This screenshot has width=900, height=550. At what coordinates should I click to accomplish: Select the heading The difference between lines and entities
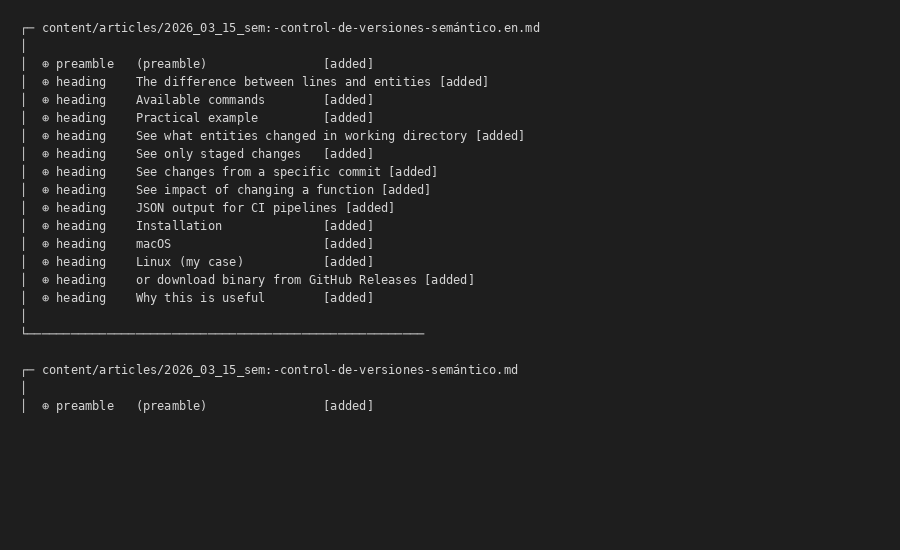click(x=284, y=82)
